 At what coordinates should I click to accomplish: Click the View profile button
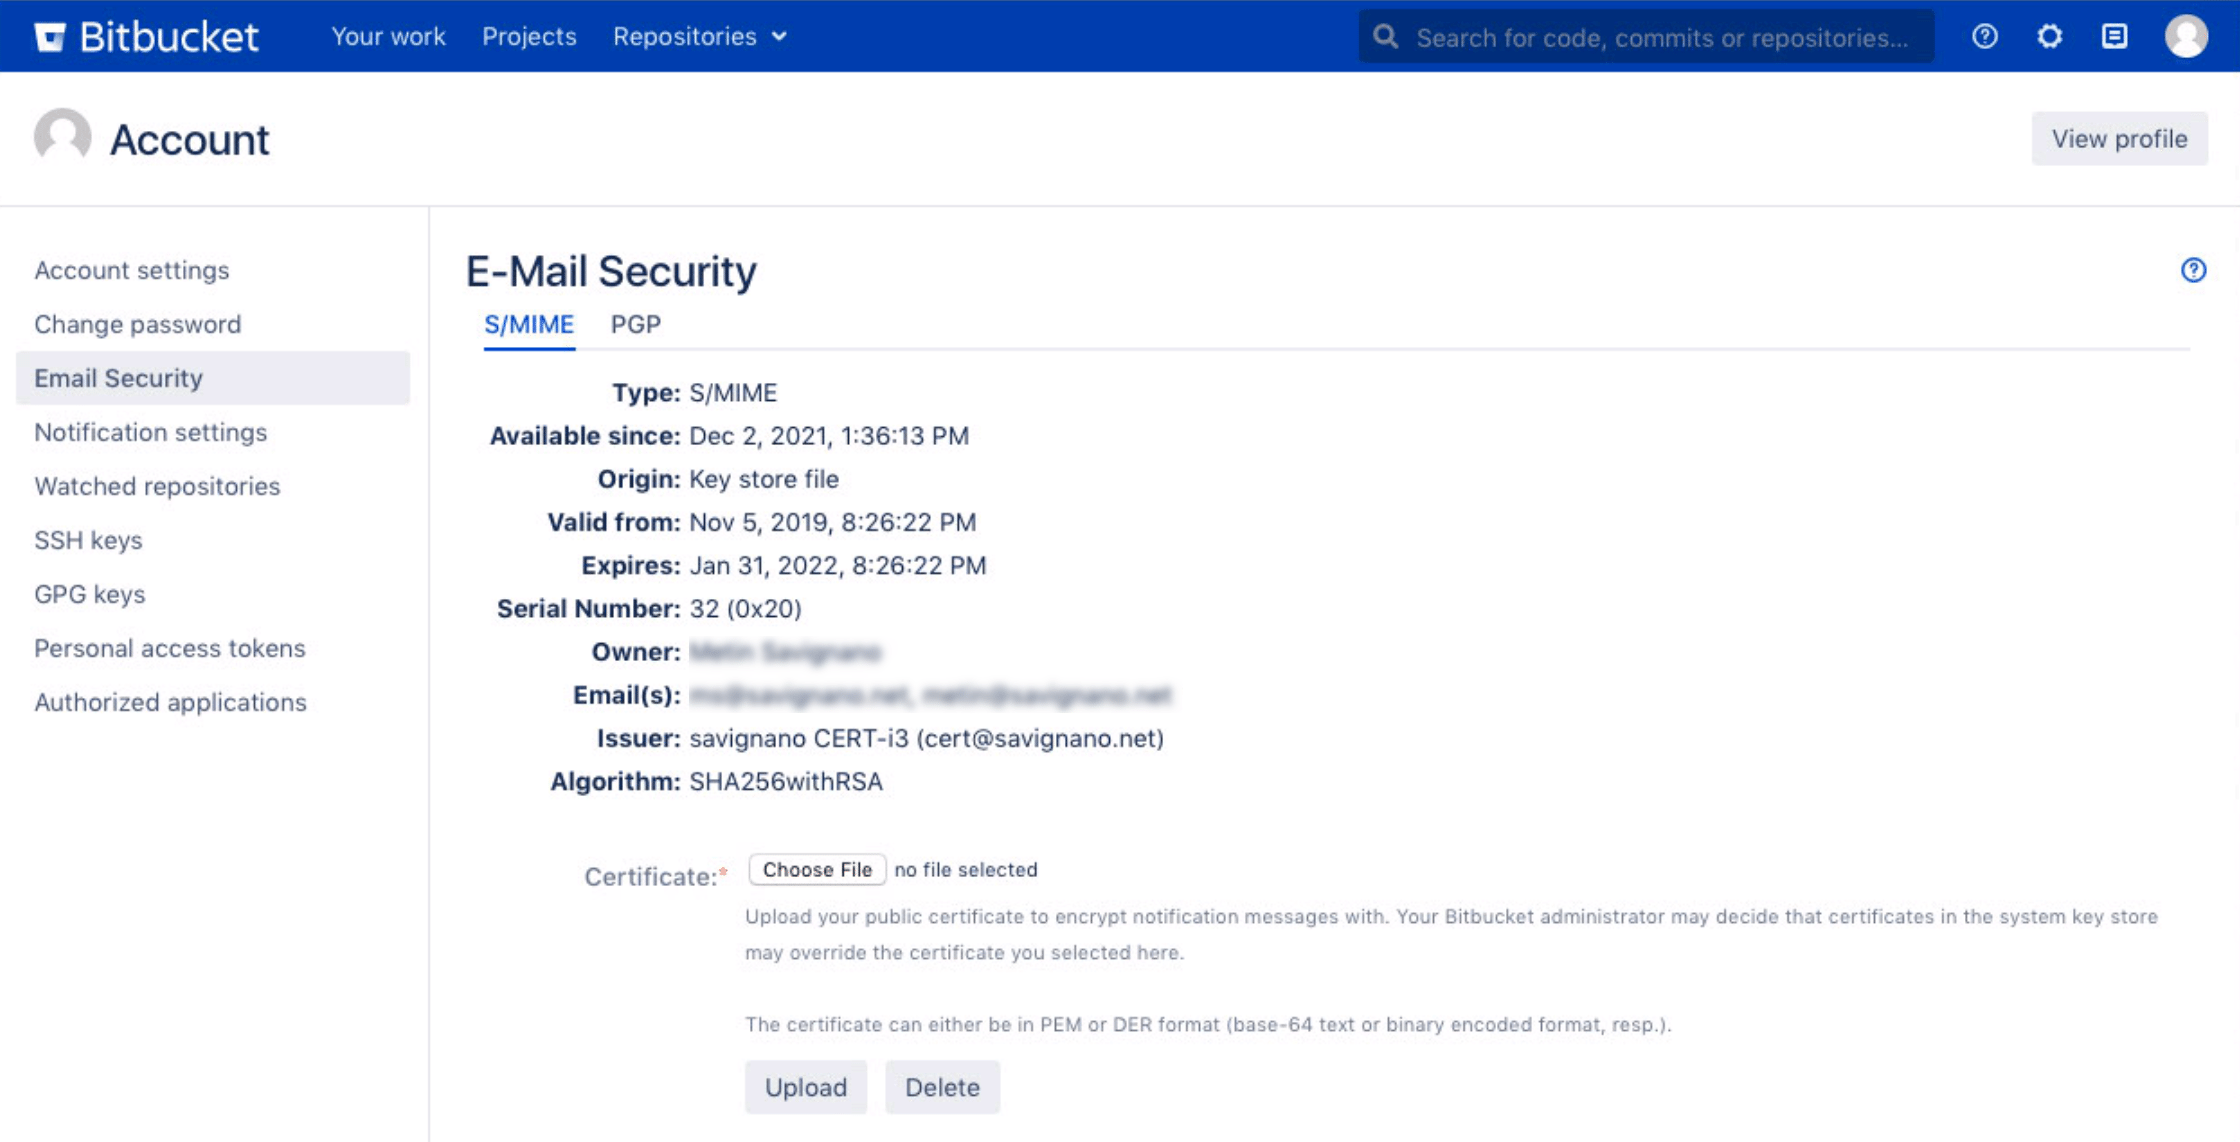(x=2119, y=139)
